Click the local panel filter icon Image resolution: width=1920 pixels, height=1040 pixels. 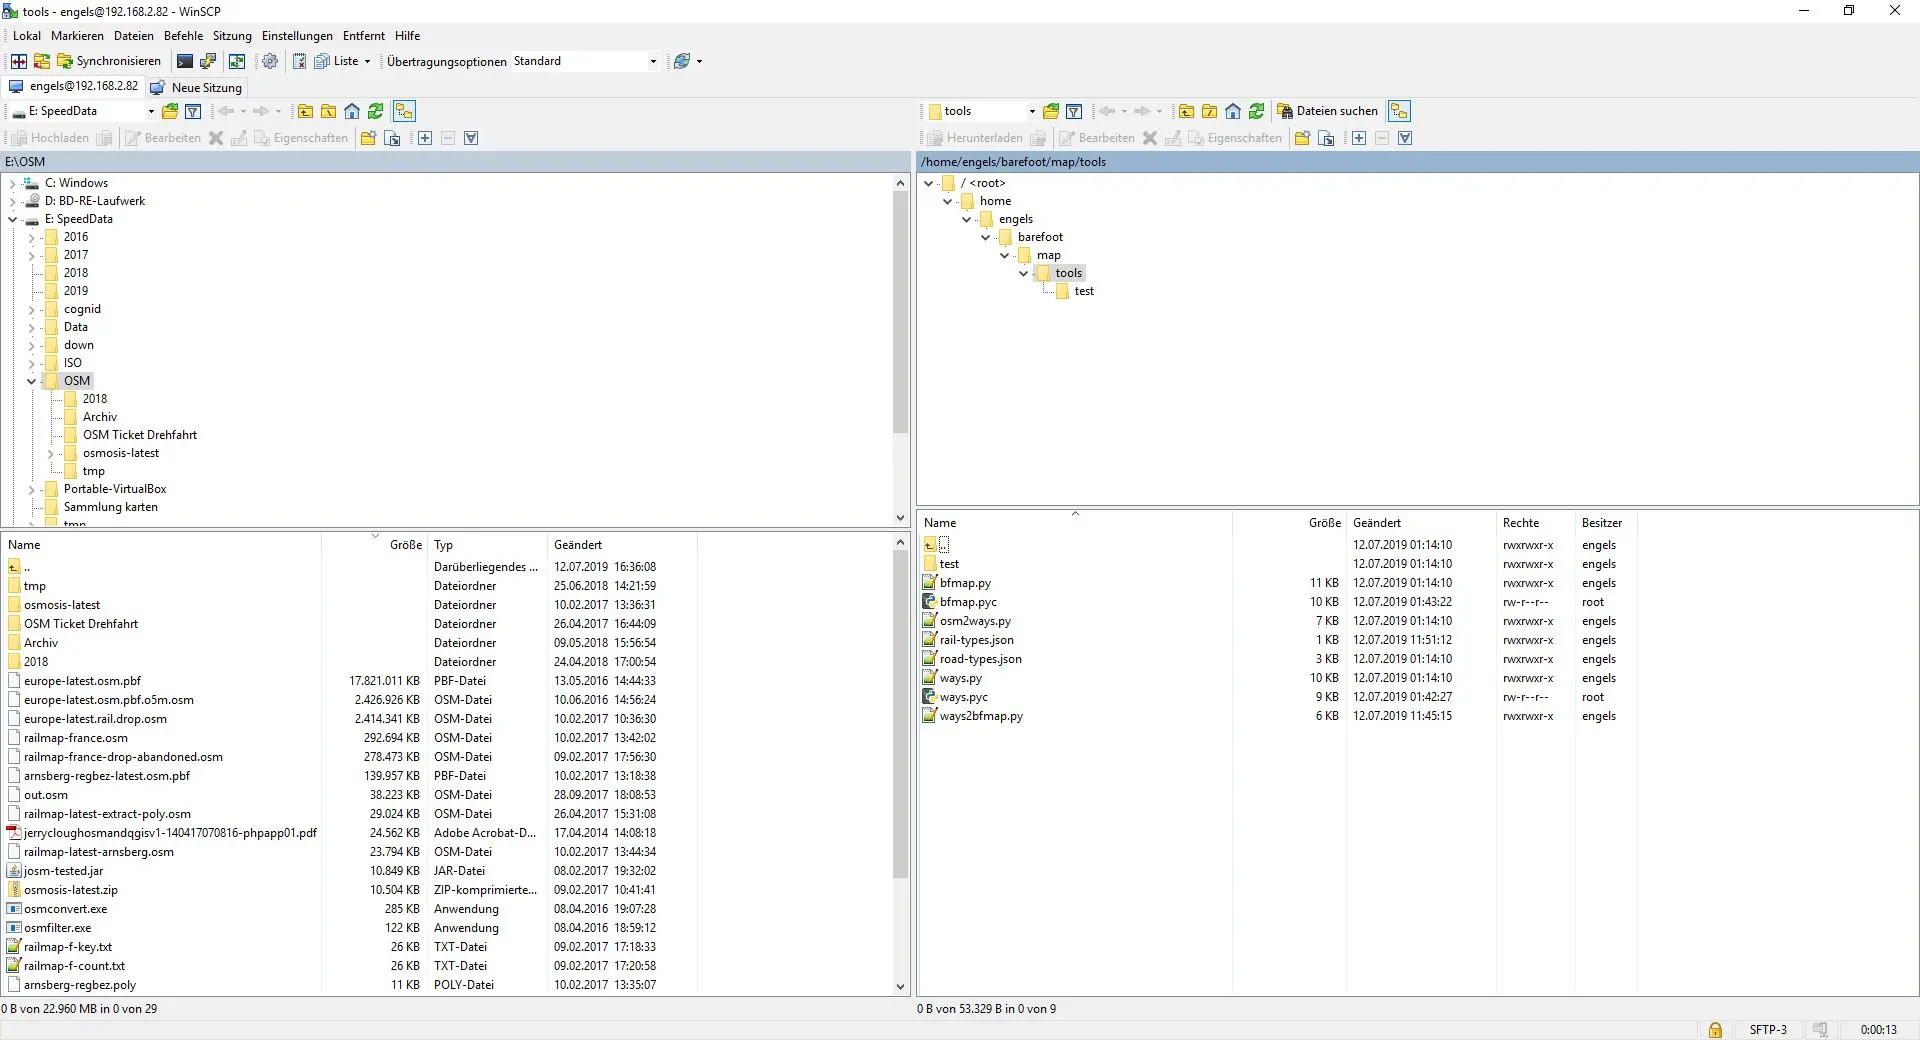[x=193, y=111]
